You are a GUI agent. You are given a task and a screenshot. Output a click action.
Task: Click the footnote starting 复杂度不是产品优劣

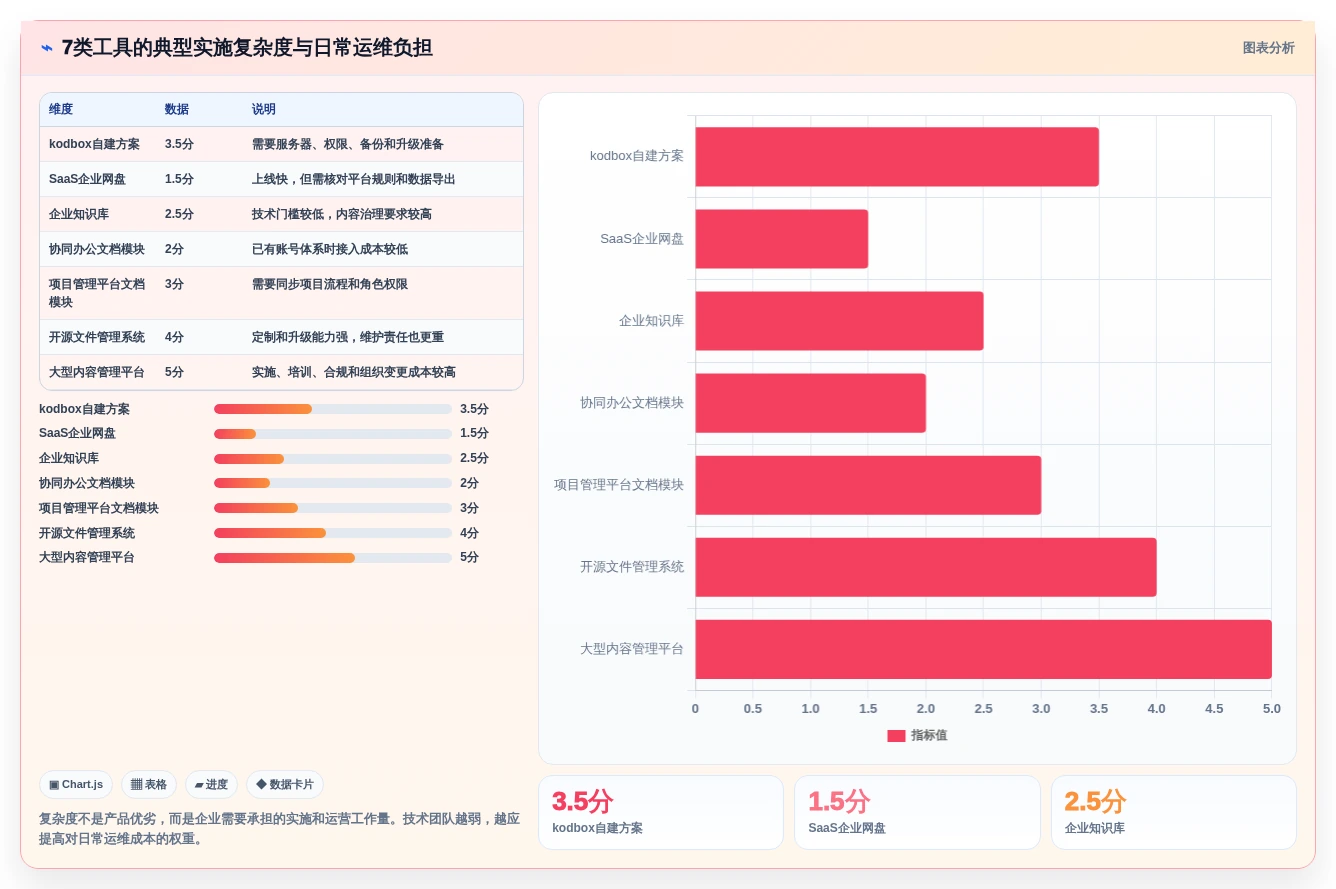pos(279,829)
